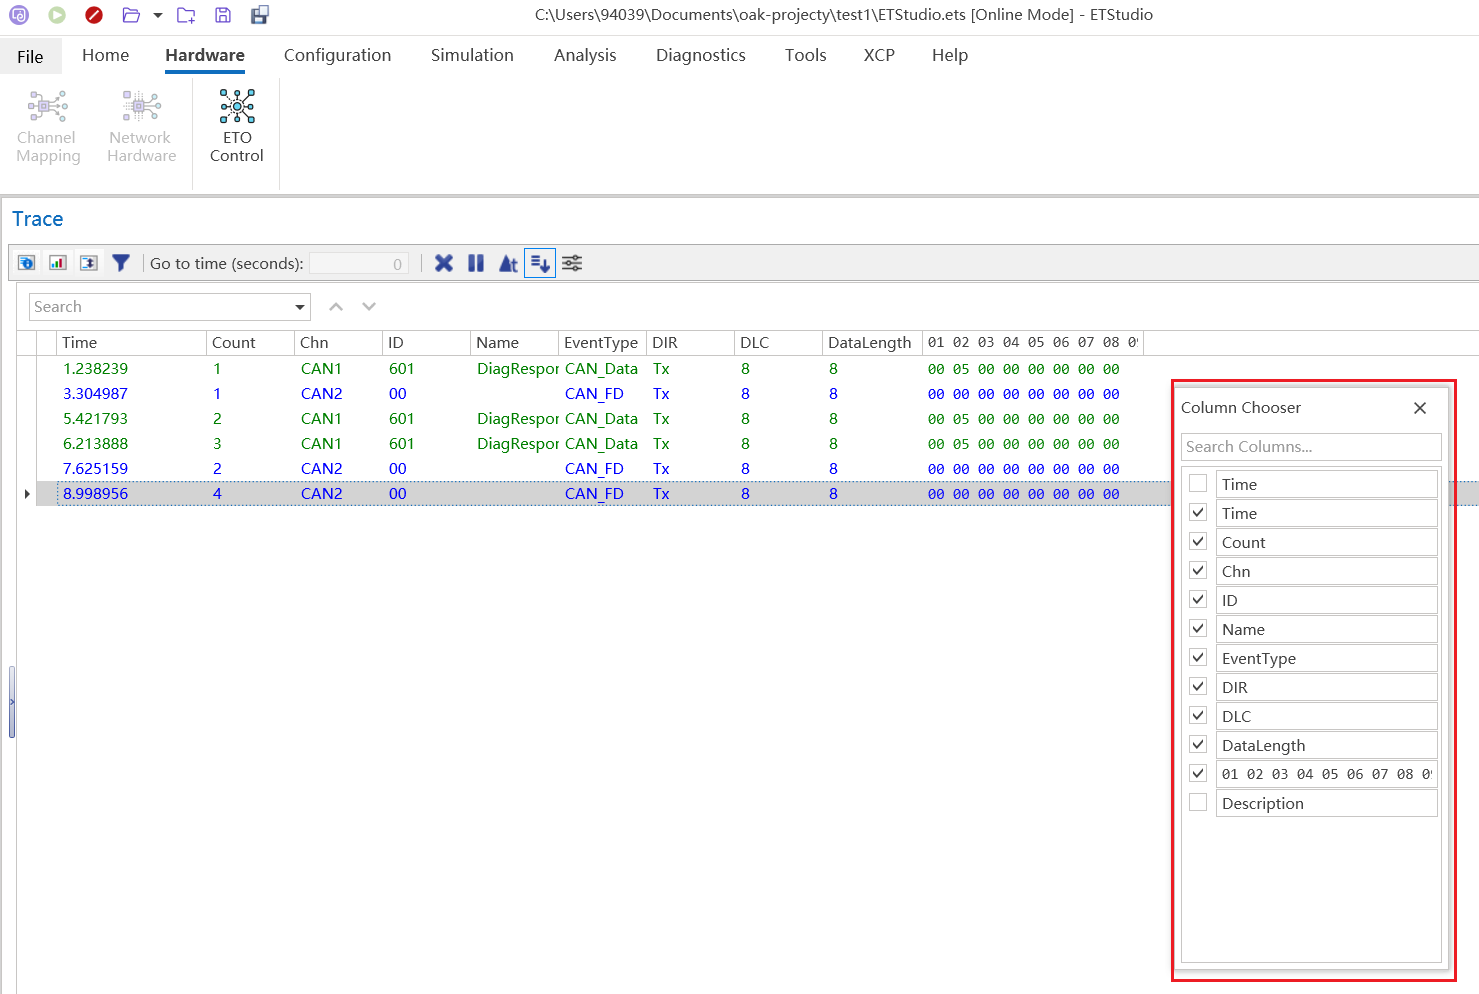Image resolution: width=1479 pixels, height=994 pixels.
Task: Enable the Description column checkbox
Action: (x=1198, y=803)
